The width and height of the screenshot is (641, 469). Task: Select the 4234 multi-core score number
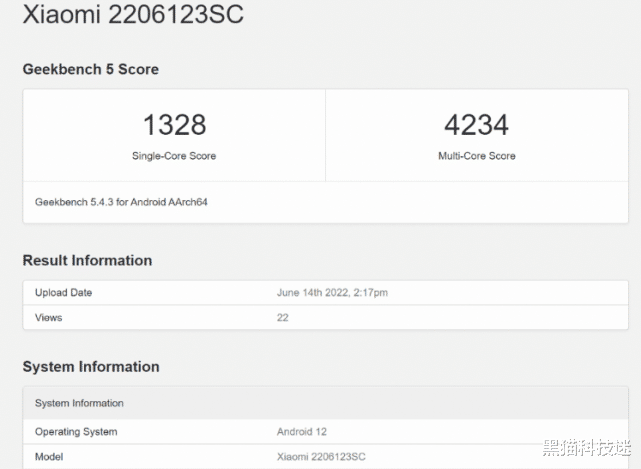pyautogui.click(x=476, y=125)
